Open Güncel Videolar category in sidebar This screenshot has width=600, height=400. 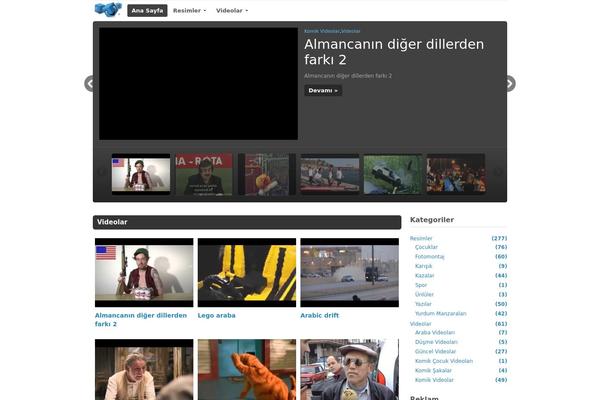click(x=435, y=351)
